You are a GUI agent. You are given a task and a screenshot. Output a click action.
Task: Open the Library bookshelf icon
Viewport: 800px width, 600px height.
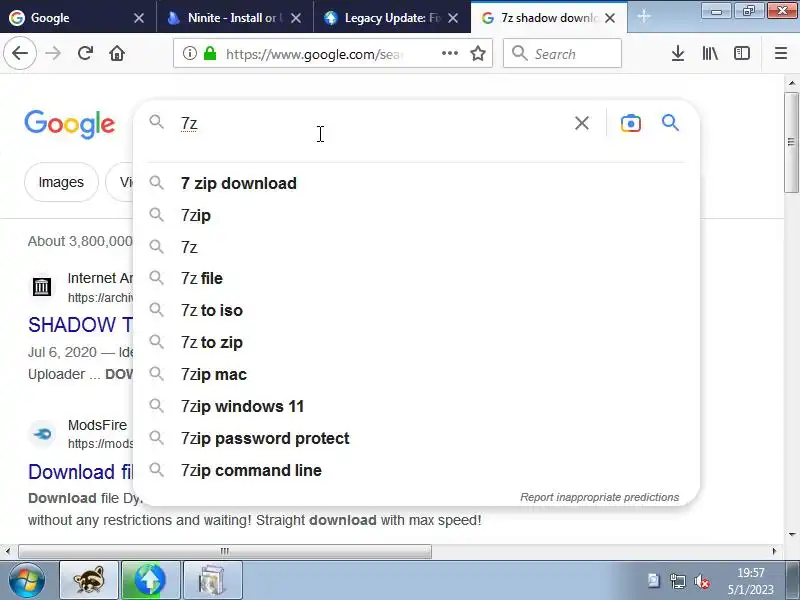(710, 53)
